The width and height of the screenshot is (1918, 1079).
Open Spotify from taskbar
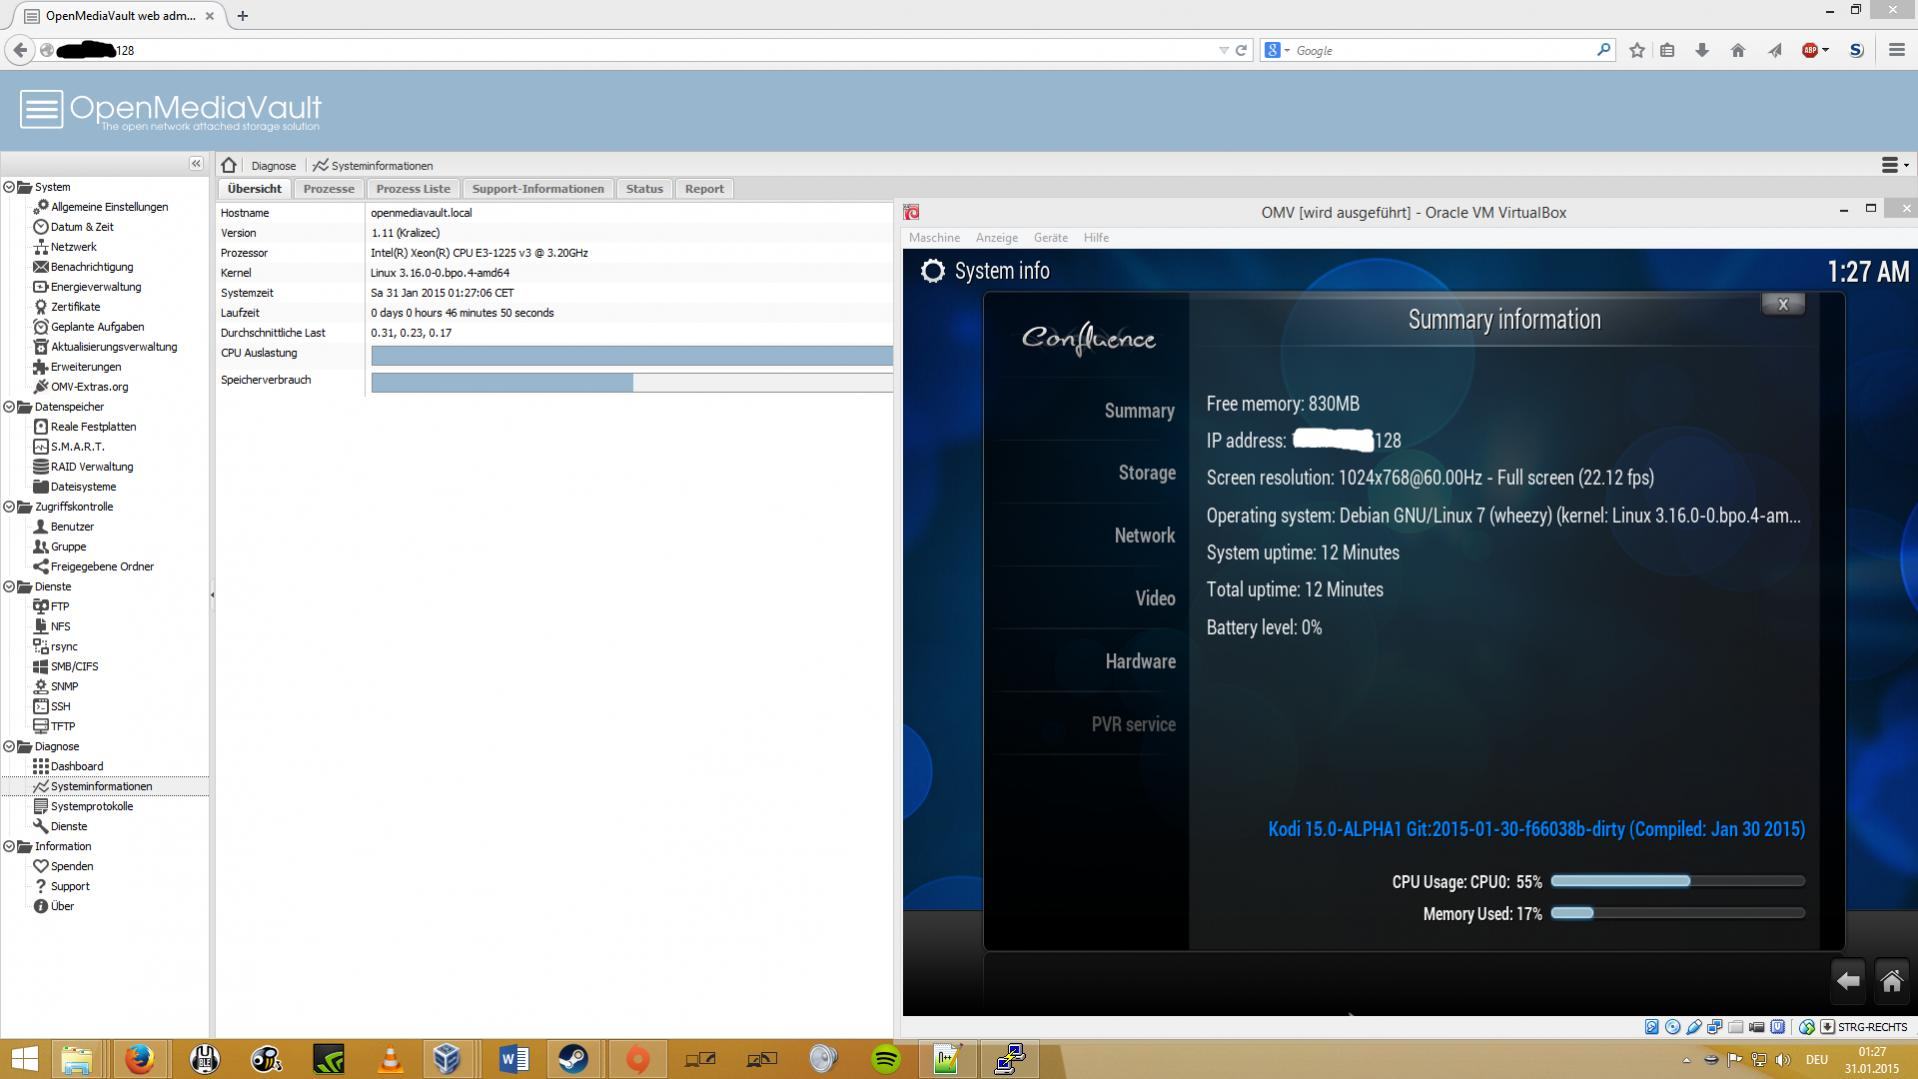pos(886,1059)
